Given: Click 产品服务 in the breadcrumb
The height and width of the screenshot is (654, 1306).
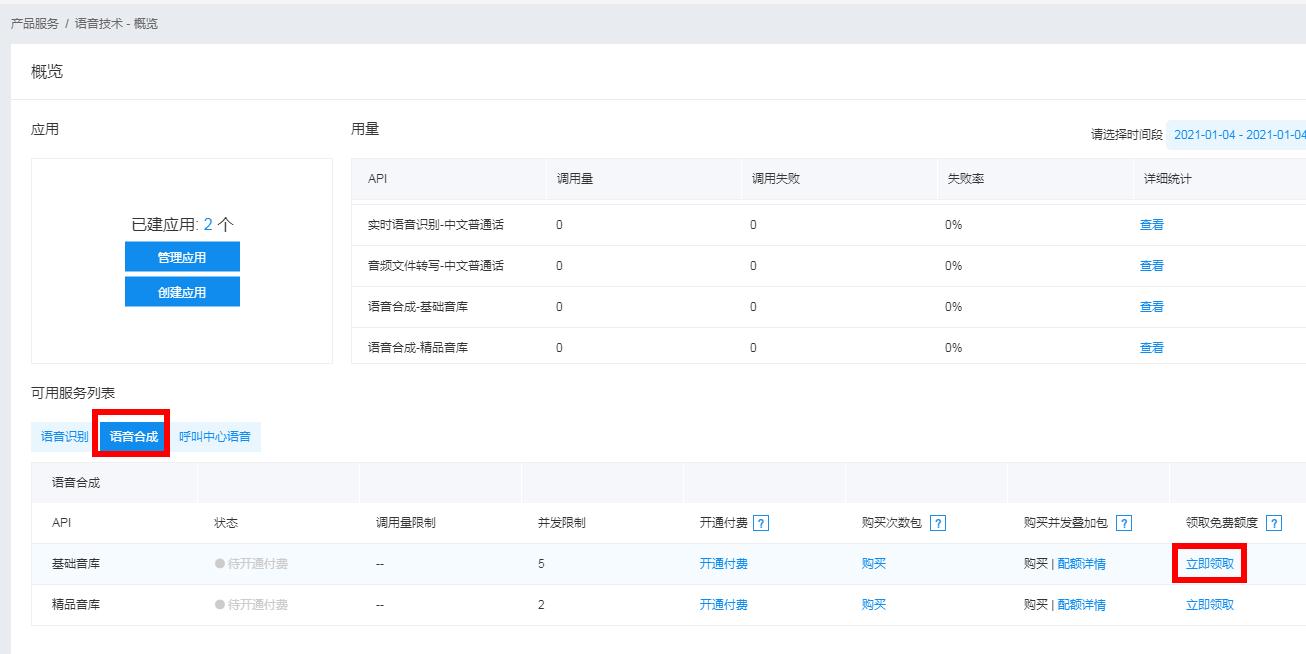Looking at the screenshot, I should pos(35,23).
